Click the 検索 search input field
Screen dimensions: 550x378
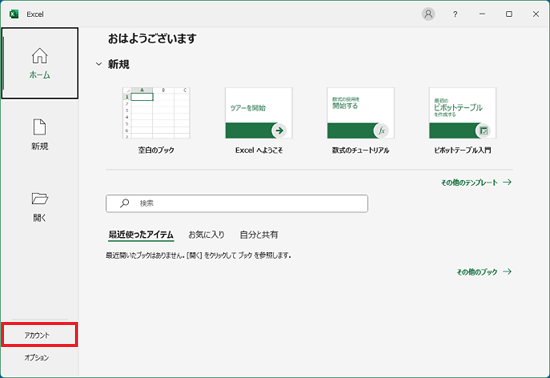click(x=237, y=203)
